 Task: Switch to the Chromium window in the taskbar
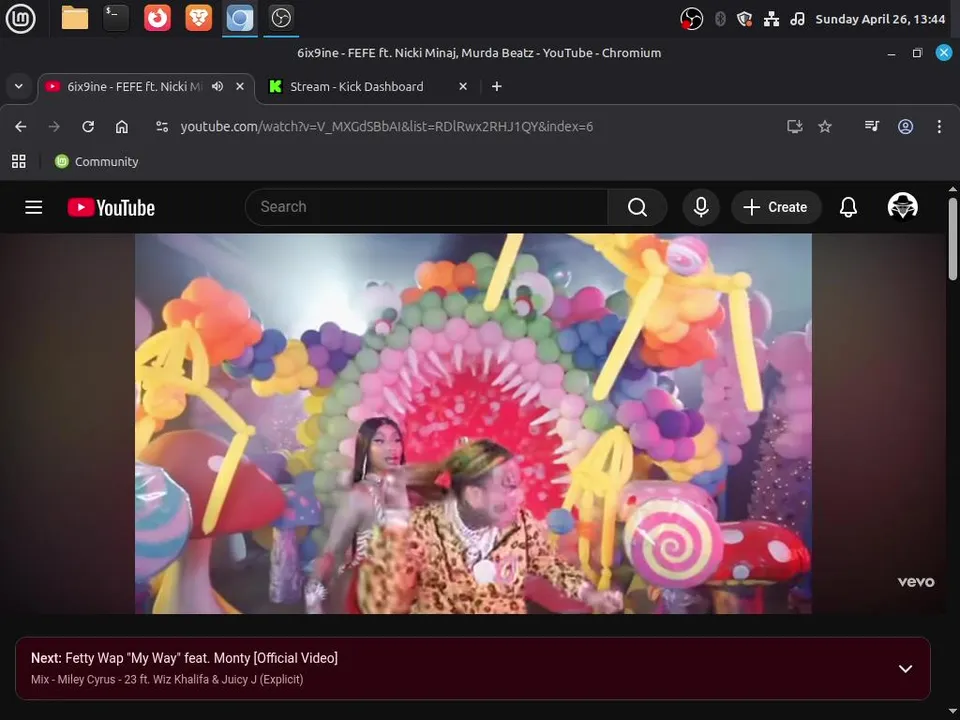239,18
